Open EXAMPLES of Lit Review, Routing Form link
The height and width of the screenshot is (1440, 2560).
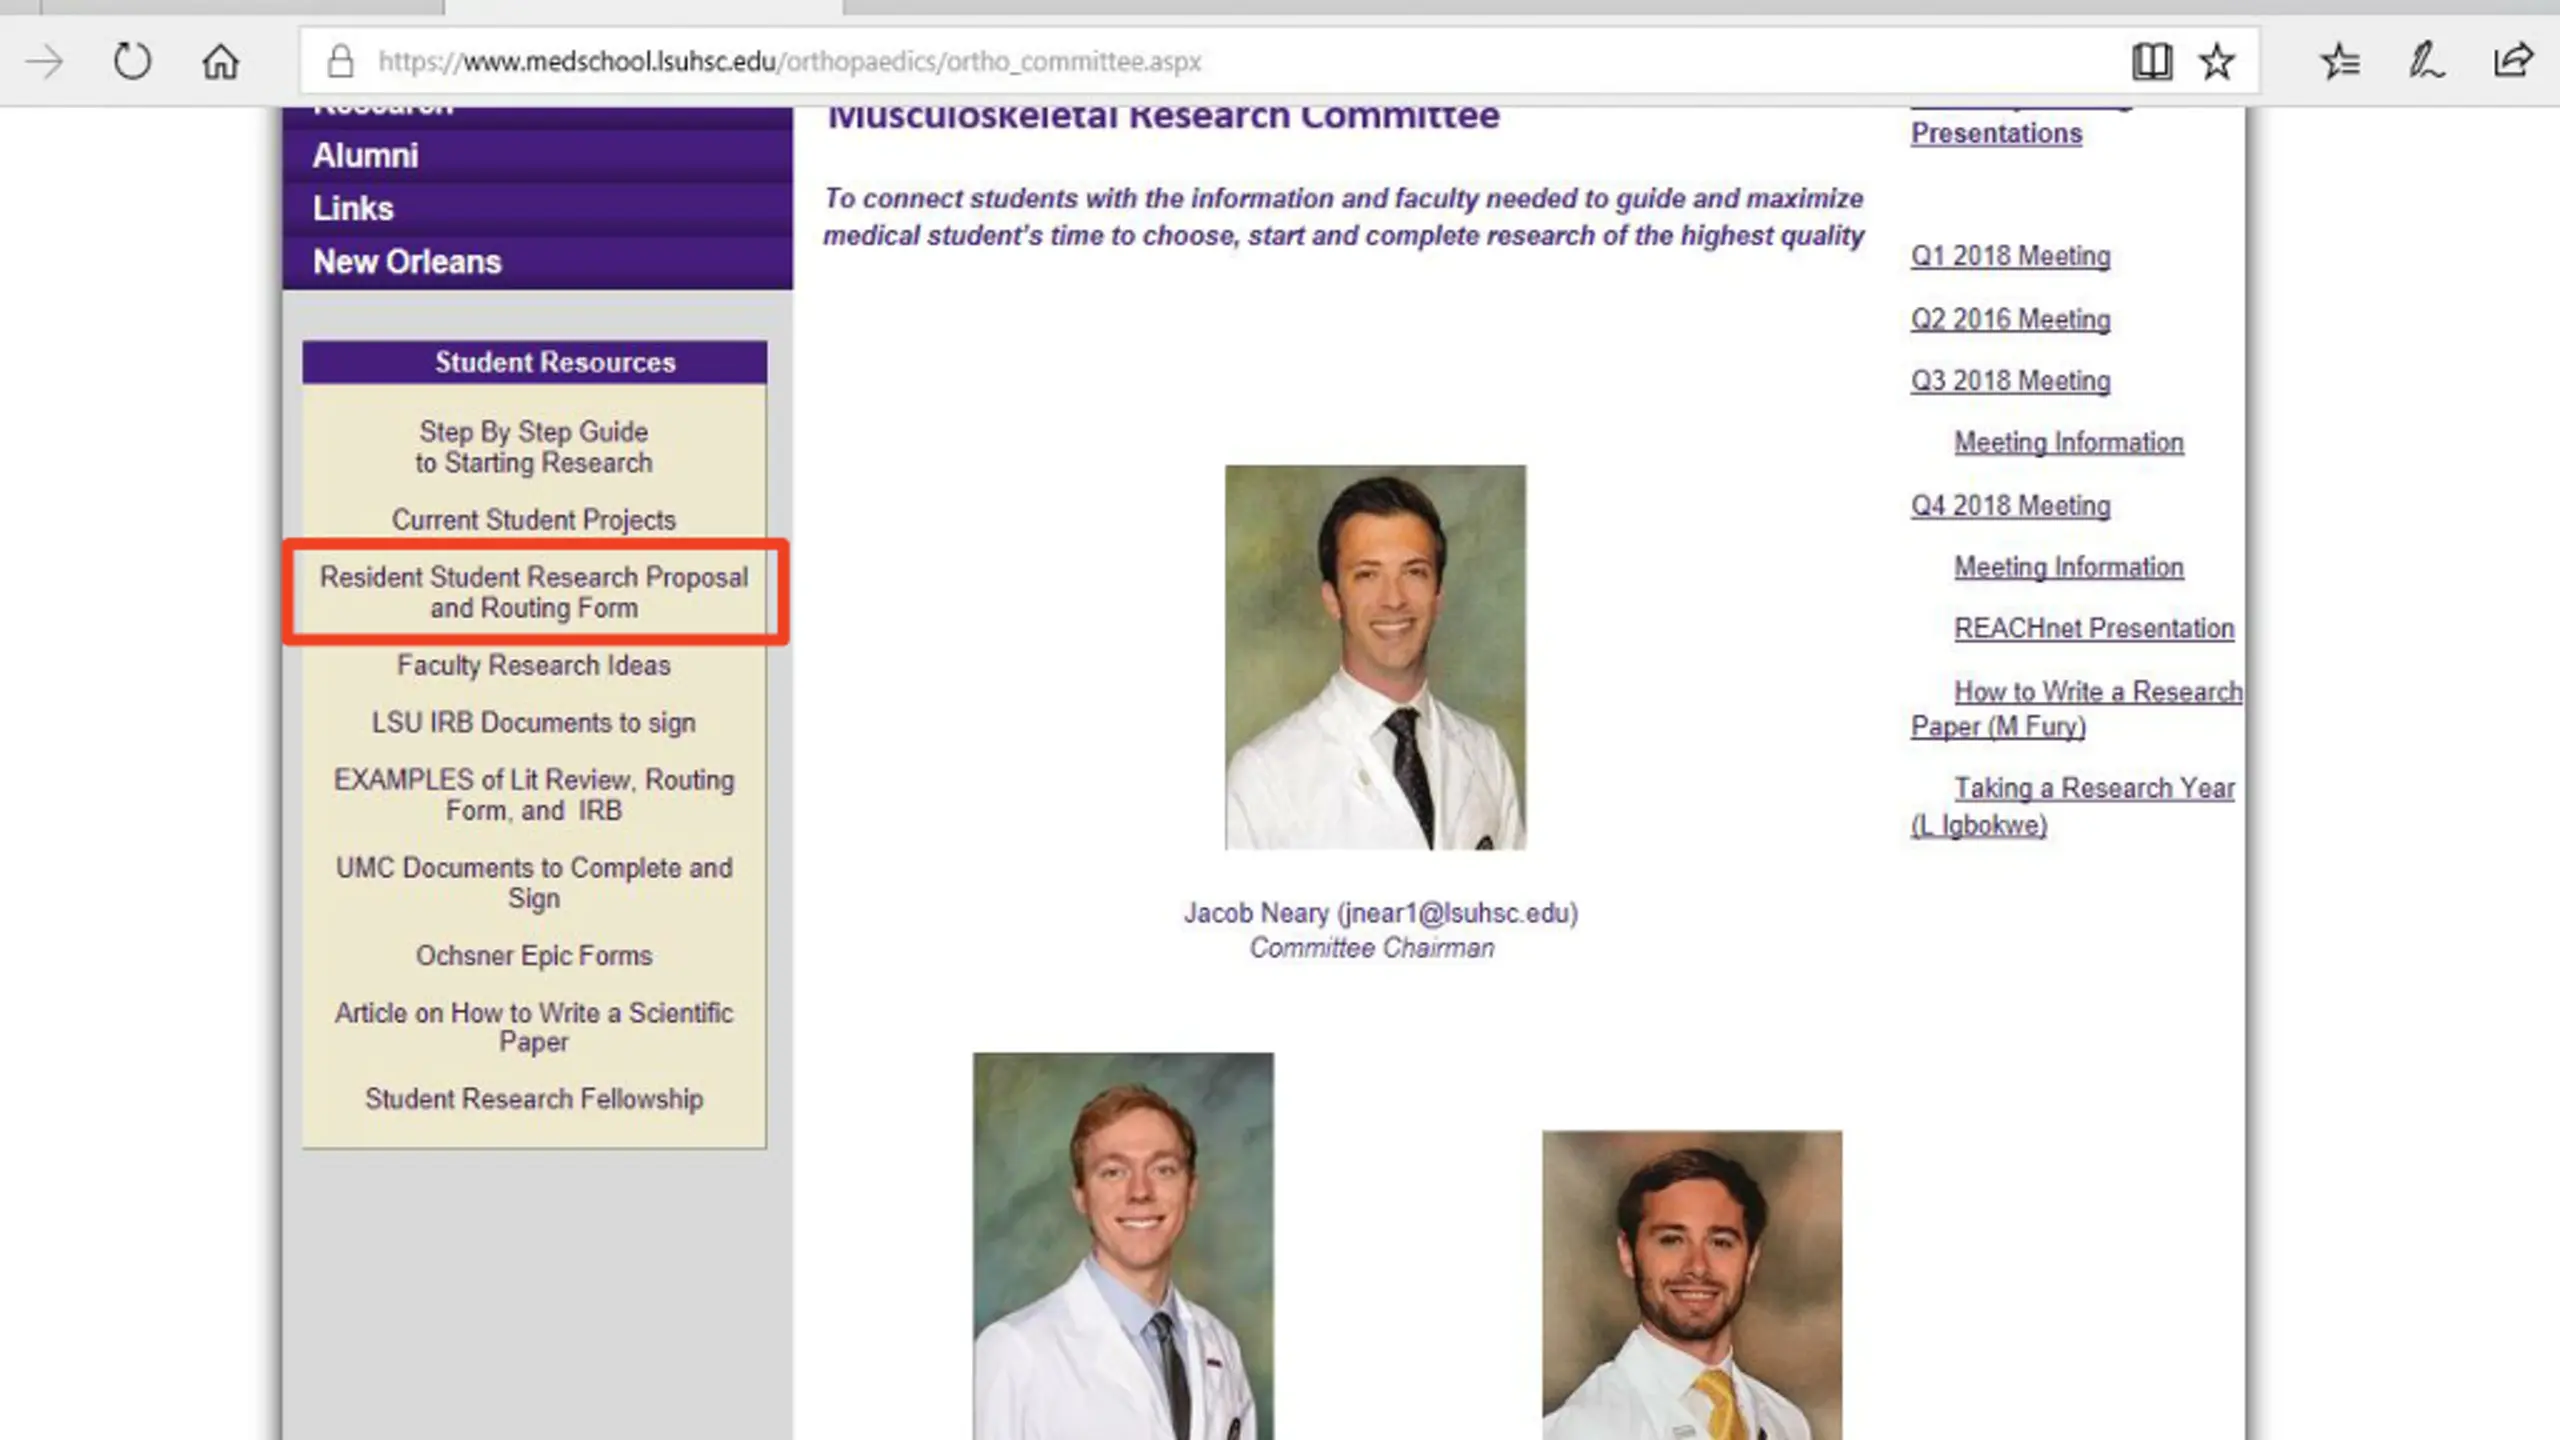tap(534, 795)
